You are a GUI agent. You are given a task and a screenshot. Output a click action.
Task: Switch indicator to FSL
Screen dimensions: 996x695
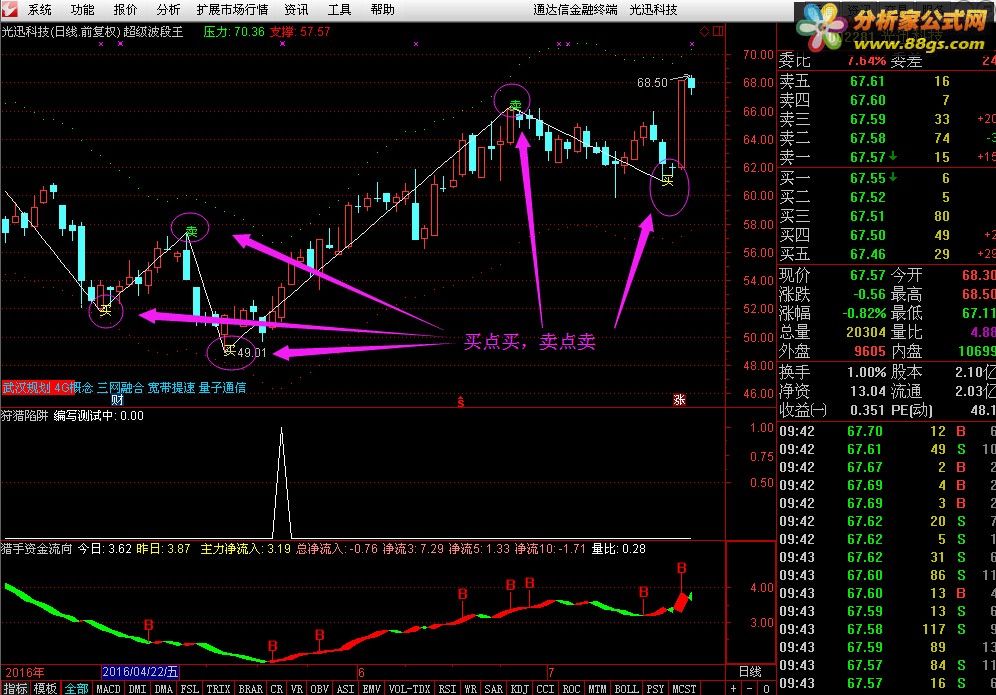[189, 689]
